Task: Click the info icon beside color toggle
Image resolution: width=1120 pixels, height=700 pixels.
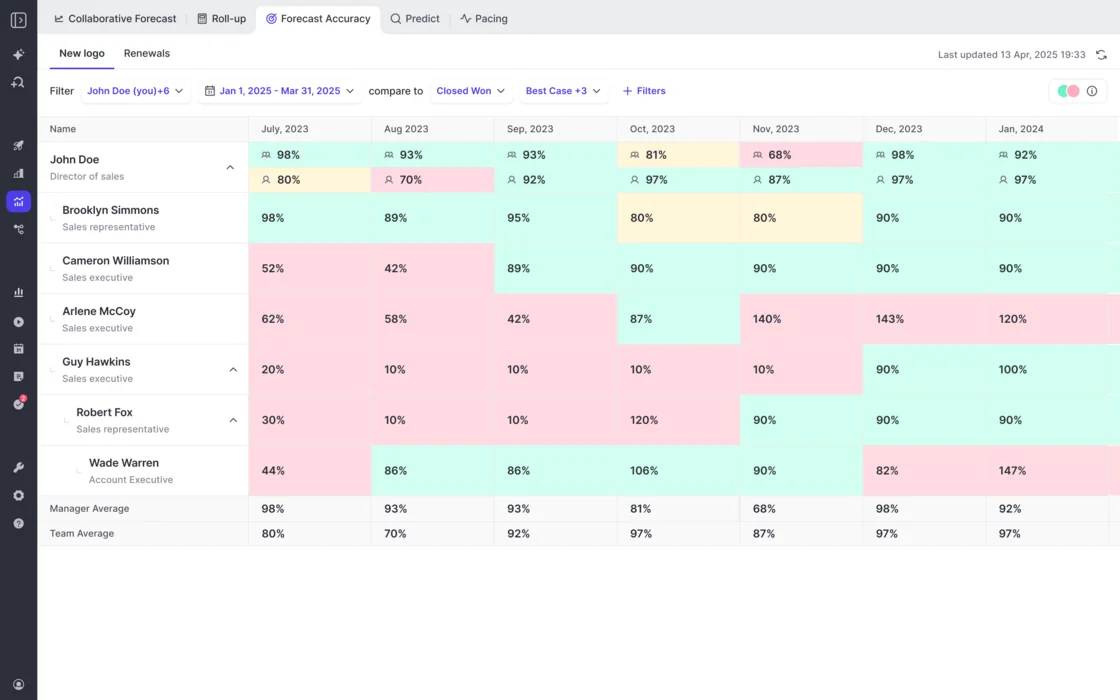Action: click(1091, 91)
